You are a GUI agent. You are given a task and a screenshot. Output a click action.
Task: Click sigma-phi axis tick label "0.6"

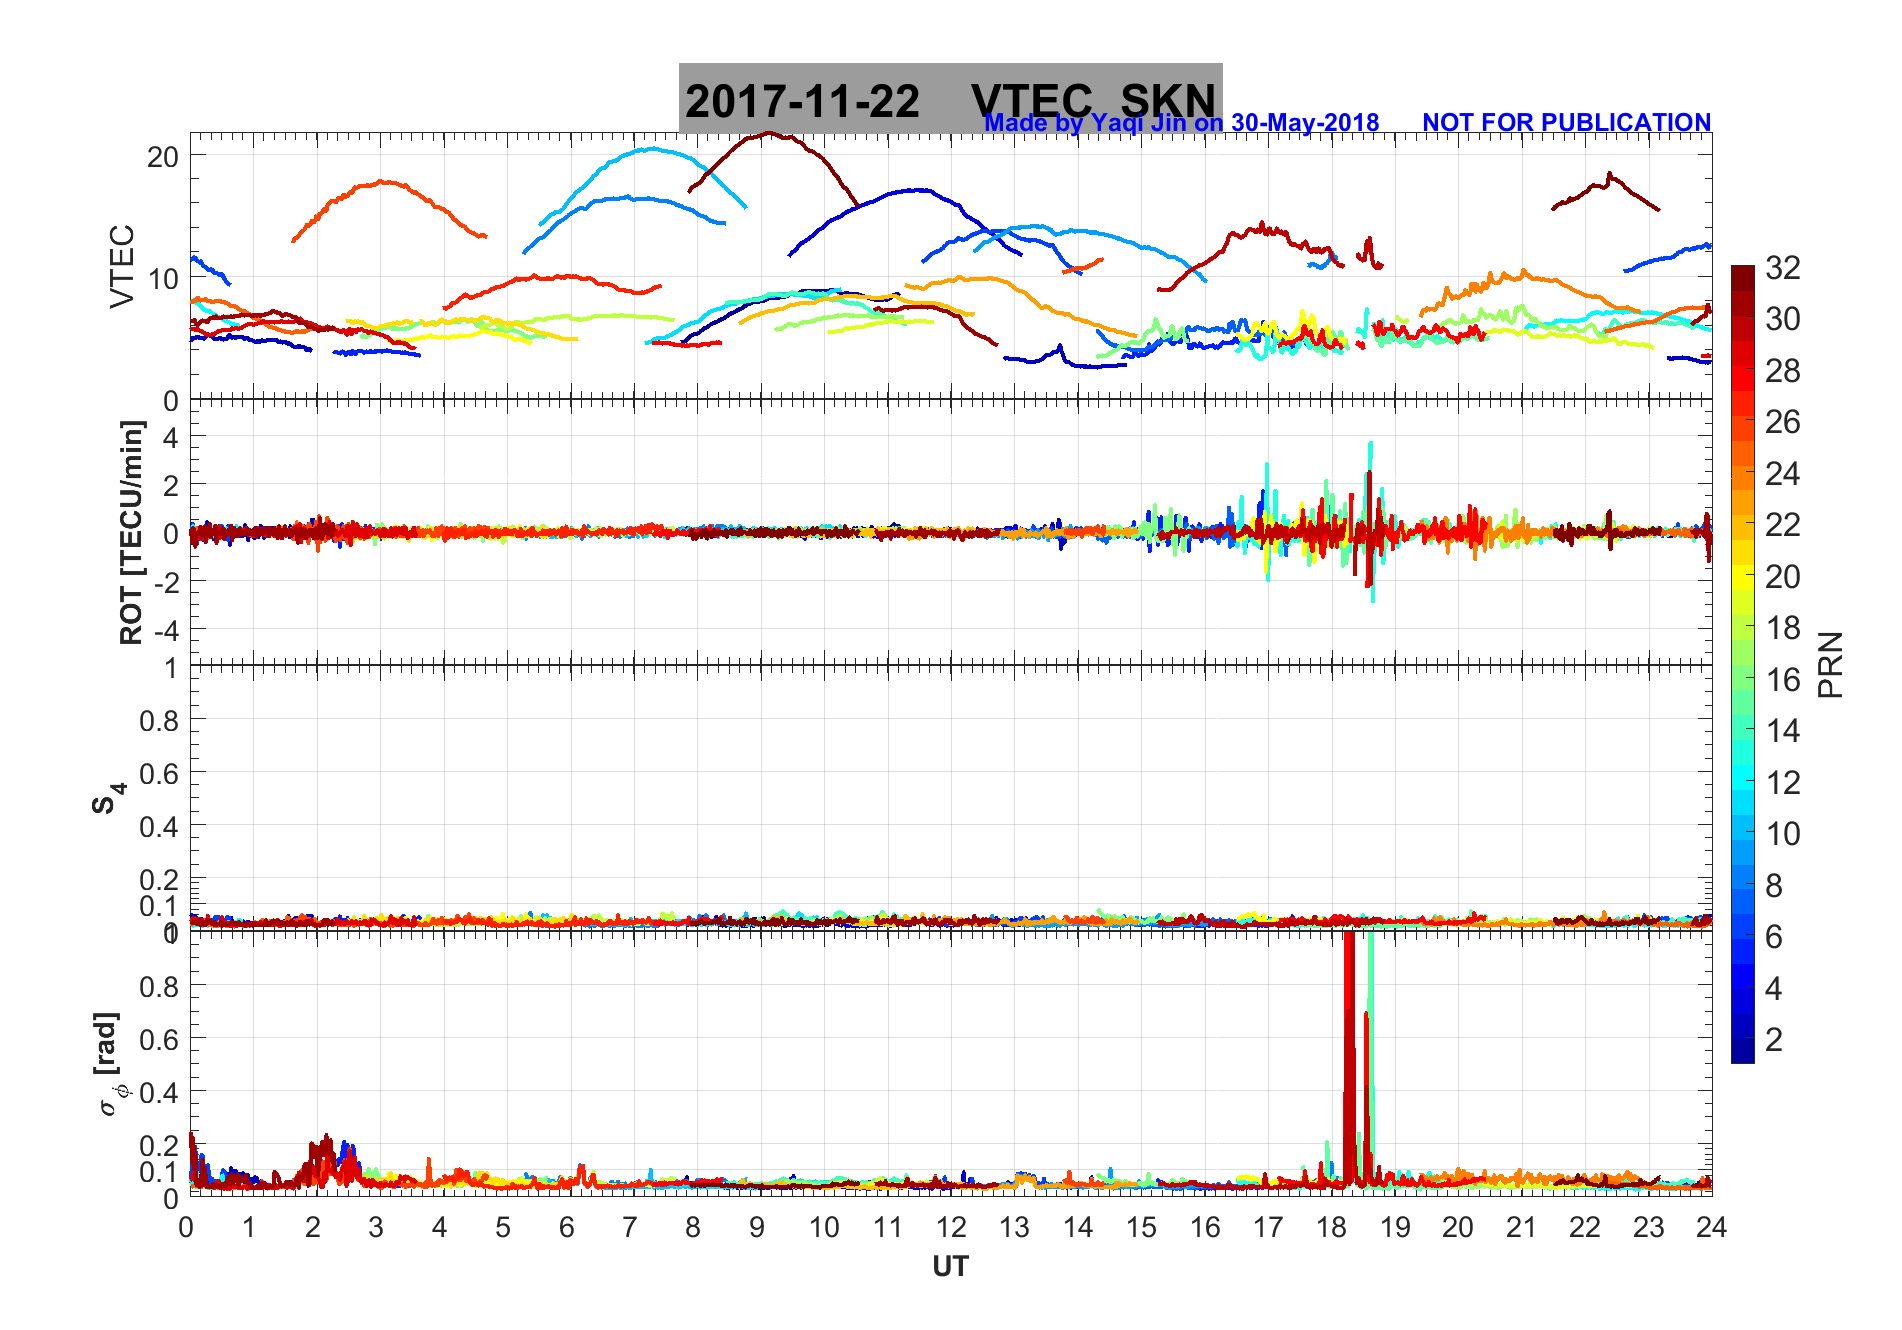point(159,1040)
